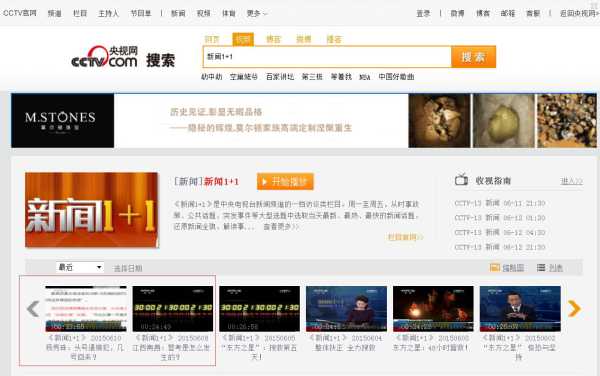Select the 博客 search tab
Screen dimensions: 600x376
[x=273, y=39]
